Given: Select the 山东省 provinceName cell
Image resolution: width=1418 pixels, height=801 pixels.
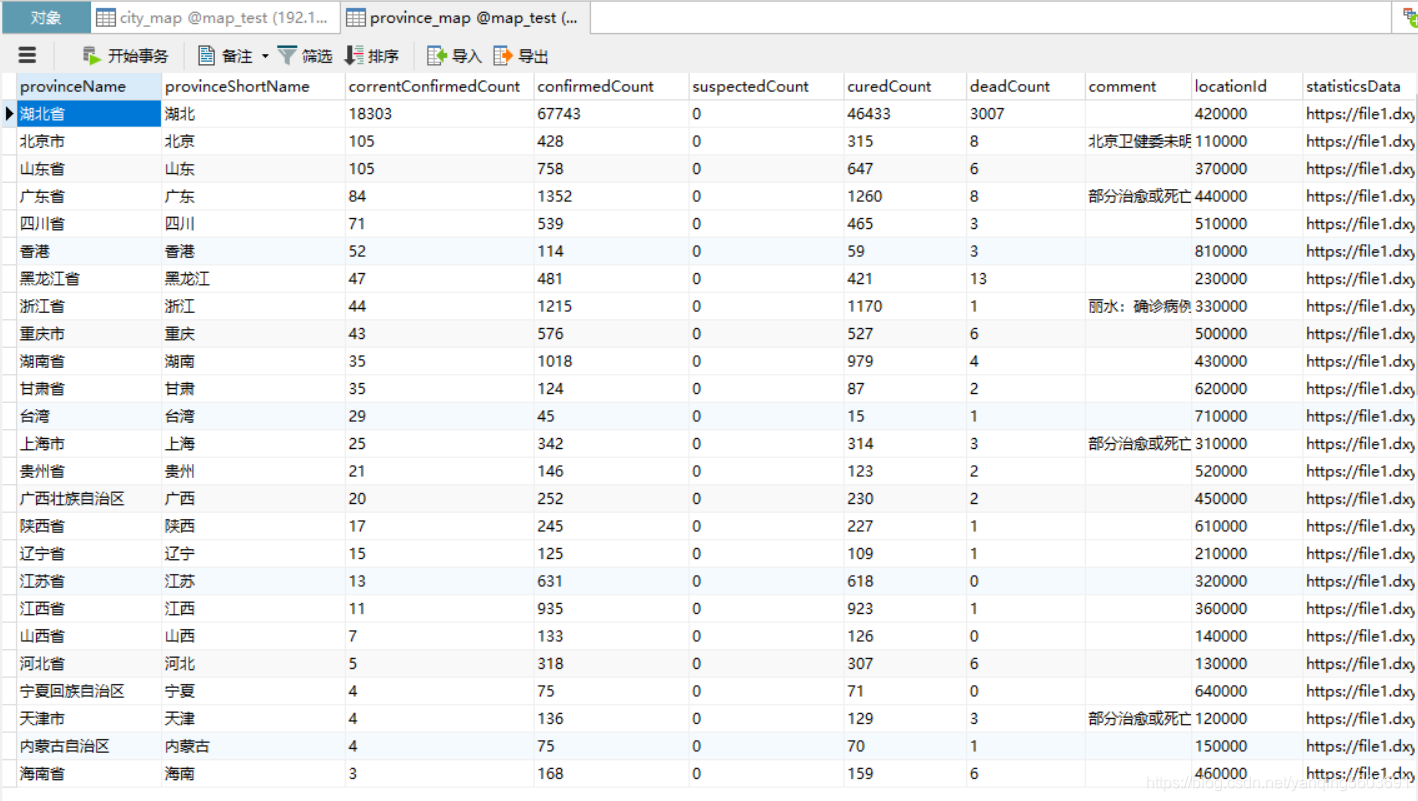Looking at the screenshot, I should click(x=89, y=169).
